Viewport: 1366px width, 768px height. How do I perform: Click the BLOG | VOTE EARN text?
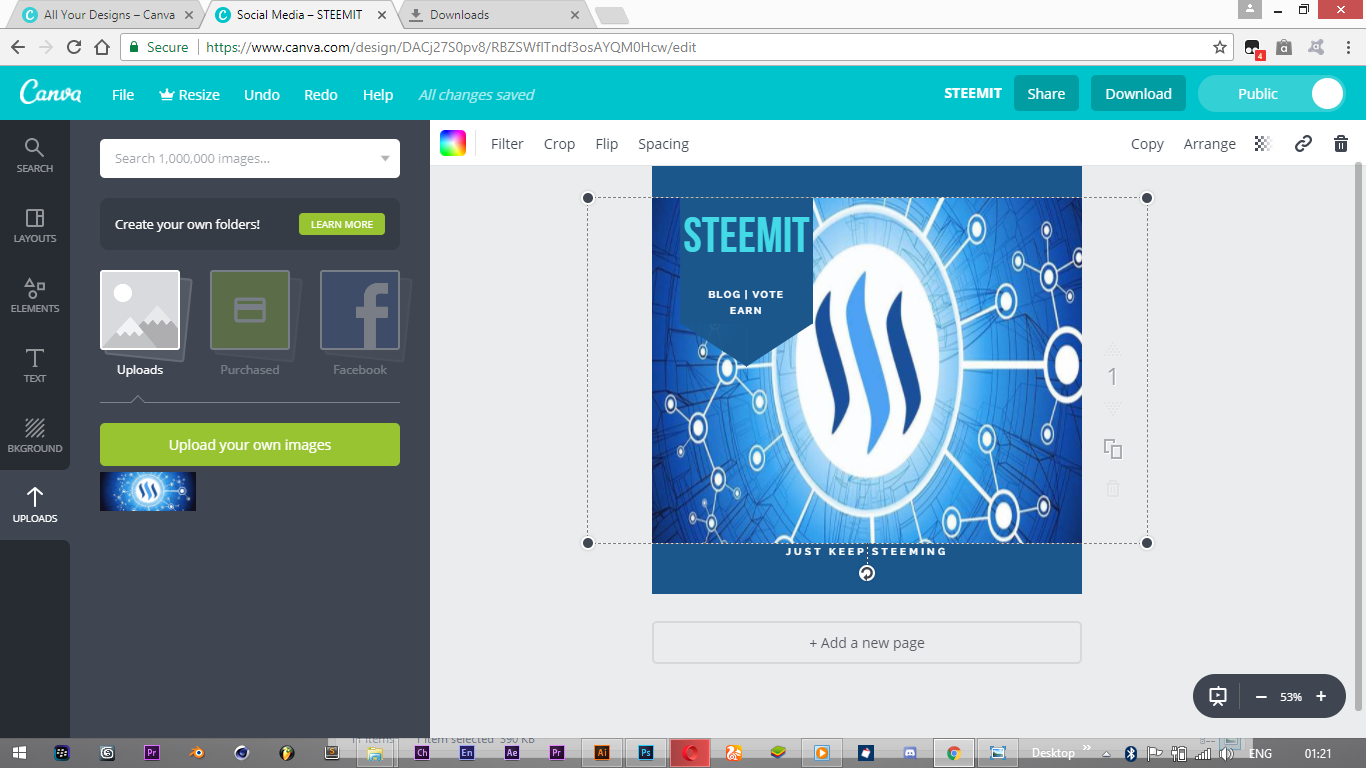tap(746, 302)
